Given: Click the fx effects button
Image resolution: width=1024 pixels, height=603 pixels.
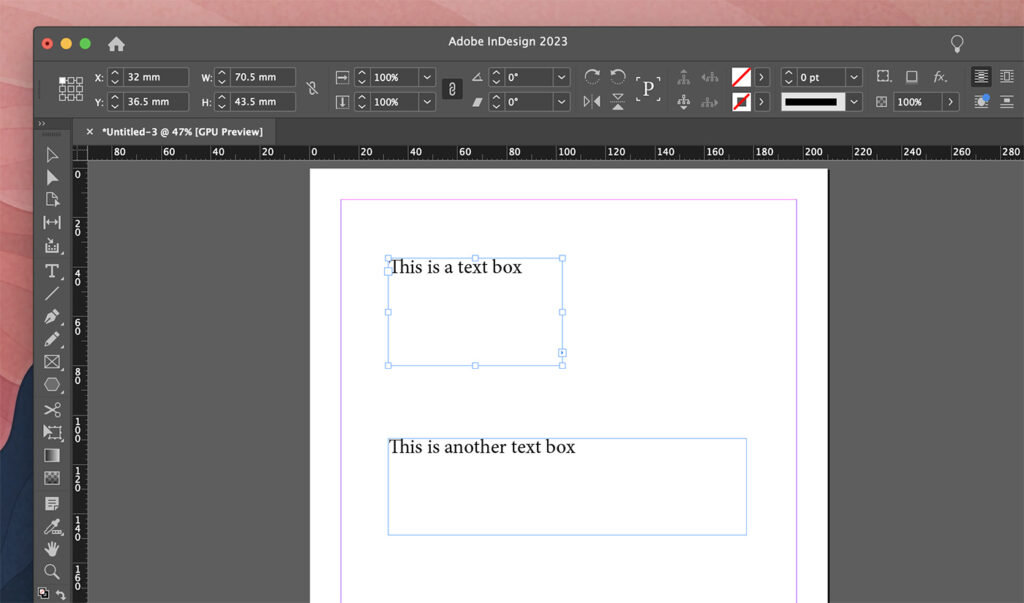Looking at the screenshot, I should tap(938, 76).
